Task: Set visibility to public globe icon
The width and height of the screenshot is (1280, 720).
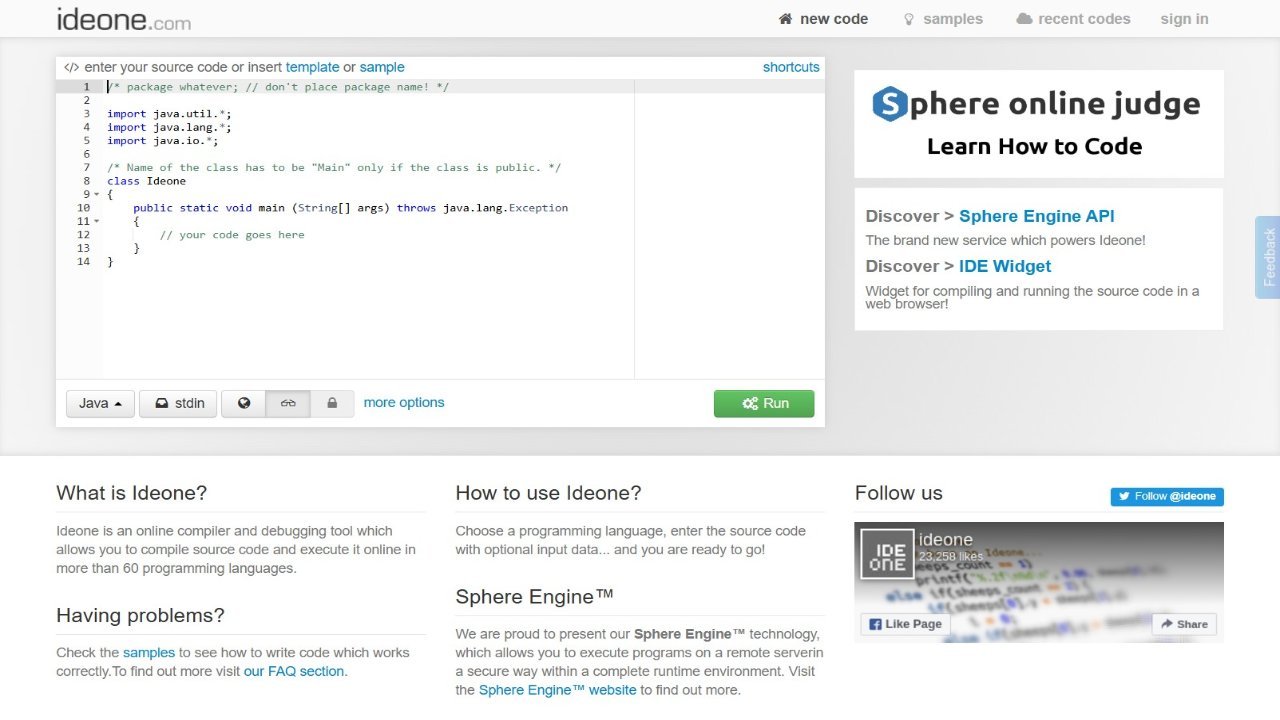Action: [x=244, y=403]
